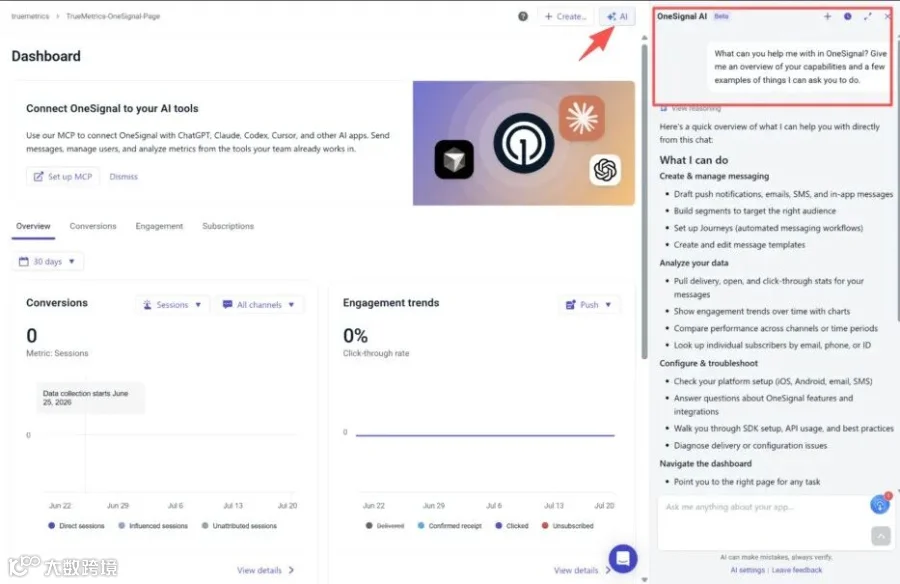Open the help question mark icon

(522, 16)
